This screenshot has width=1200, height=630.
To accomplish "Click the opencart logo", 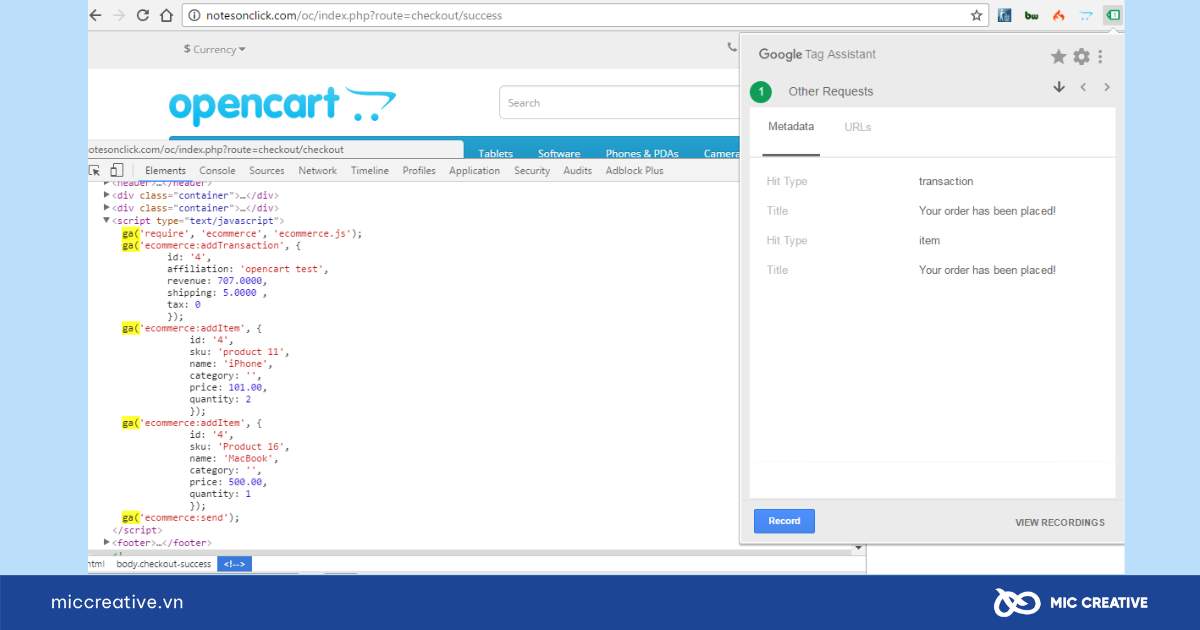I will [x=283, y=105].
